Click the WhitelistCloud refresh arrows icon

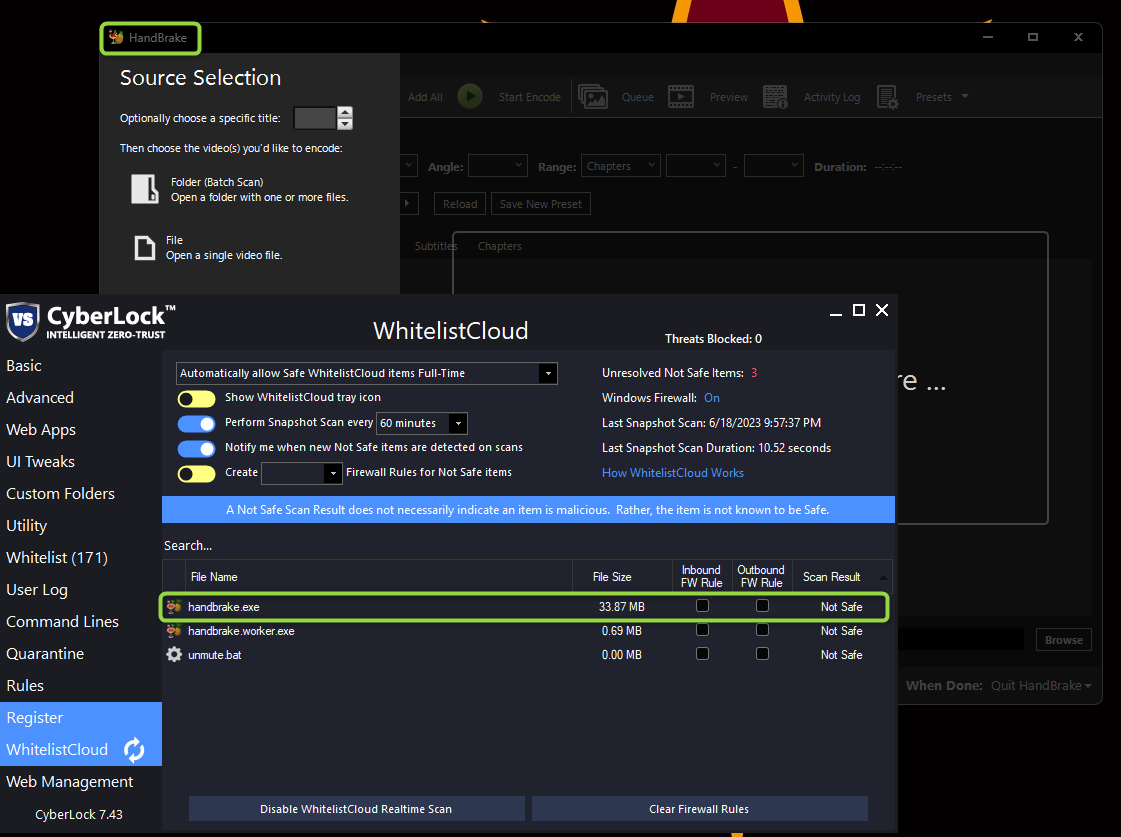click(134, 750)
